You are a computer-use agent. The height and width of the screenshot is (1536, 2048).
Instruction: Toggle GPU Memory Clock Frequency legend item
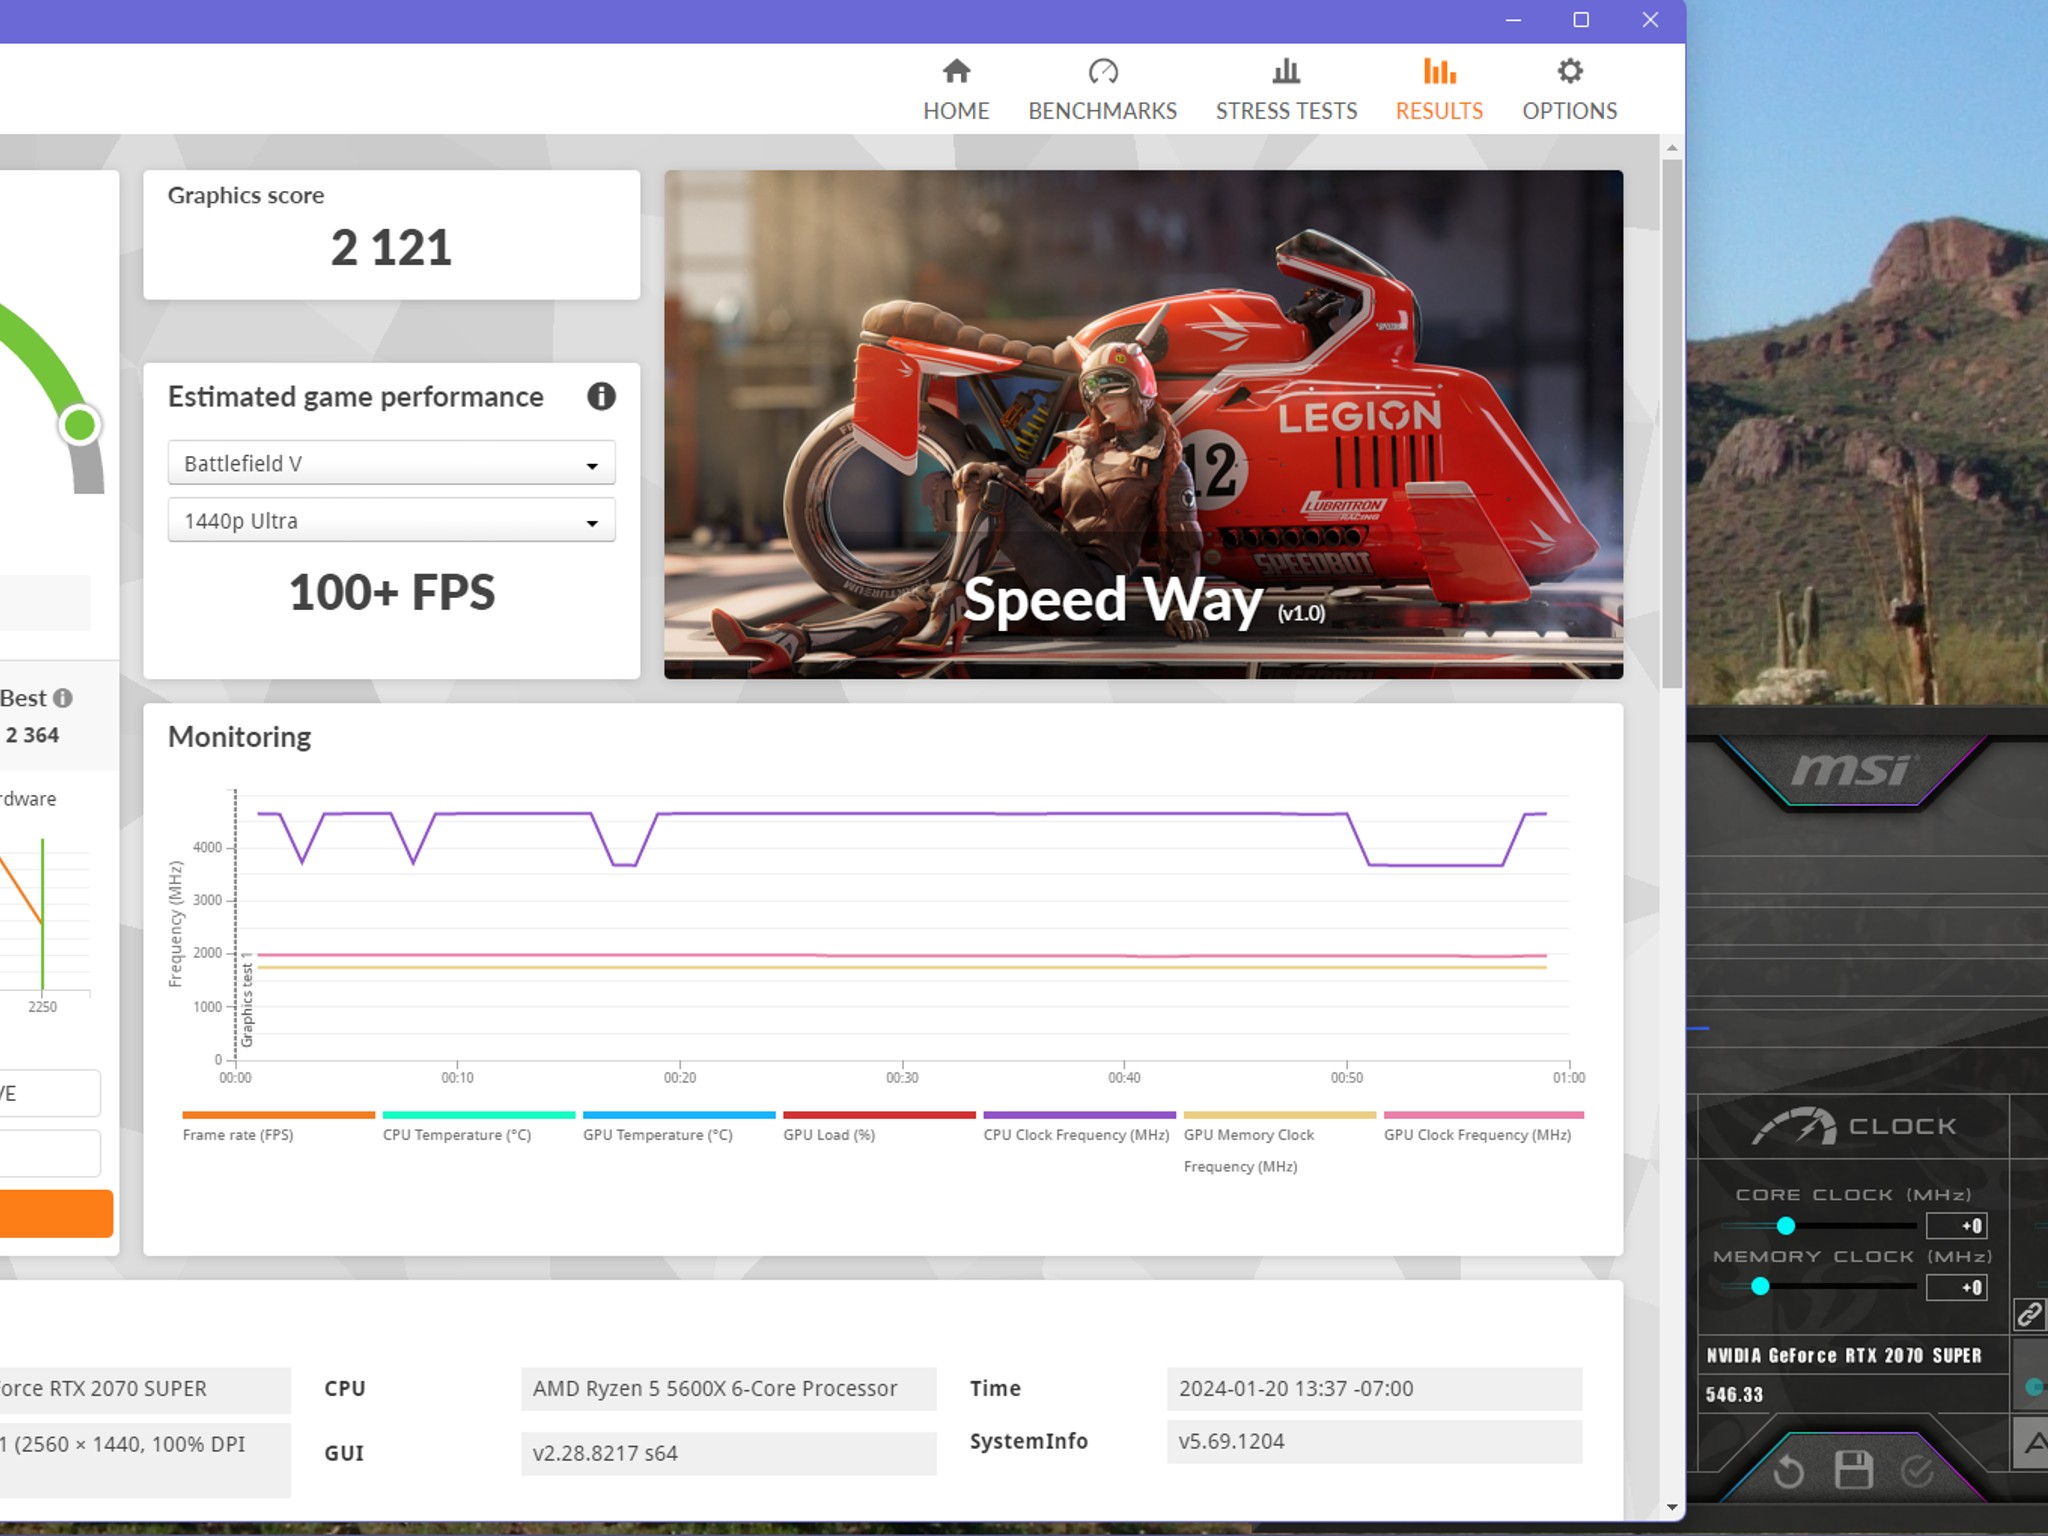[1279, 1142]
